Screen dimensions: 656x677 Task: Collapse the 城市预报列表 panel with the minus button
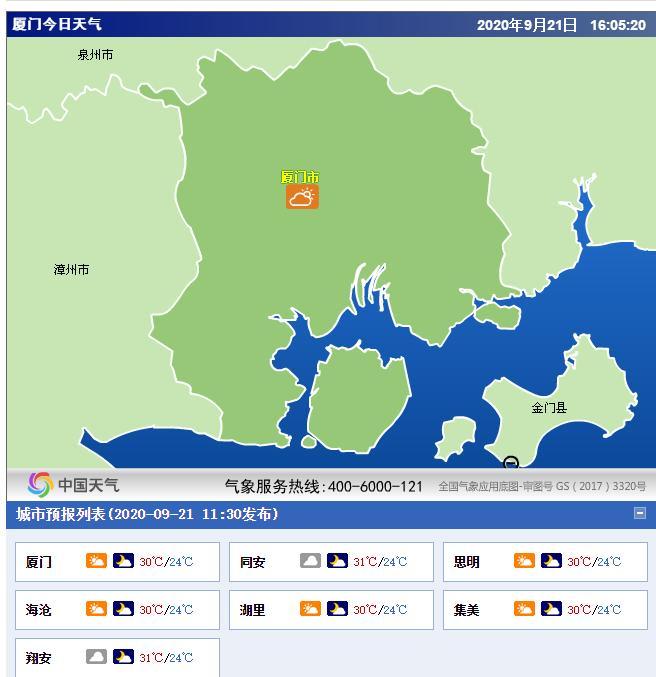point(640,513)
